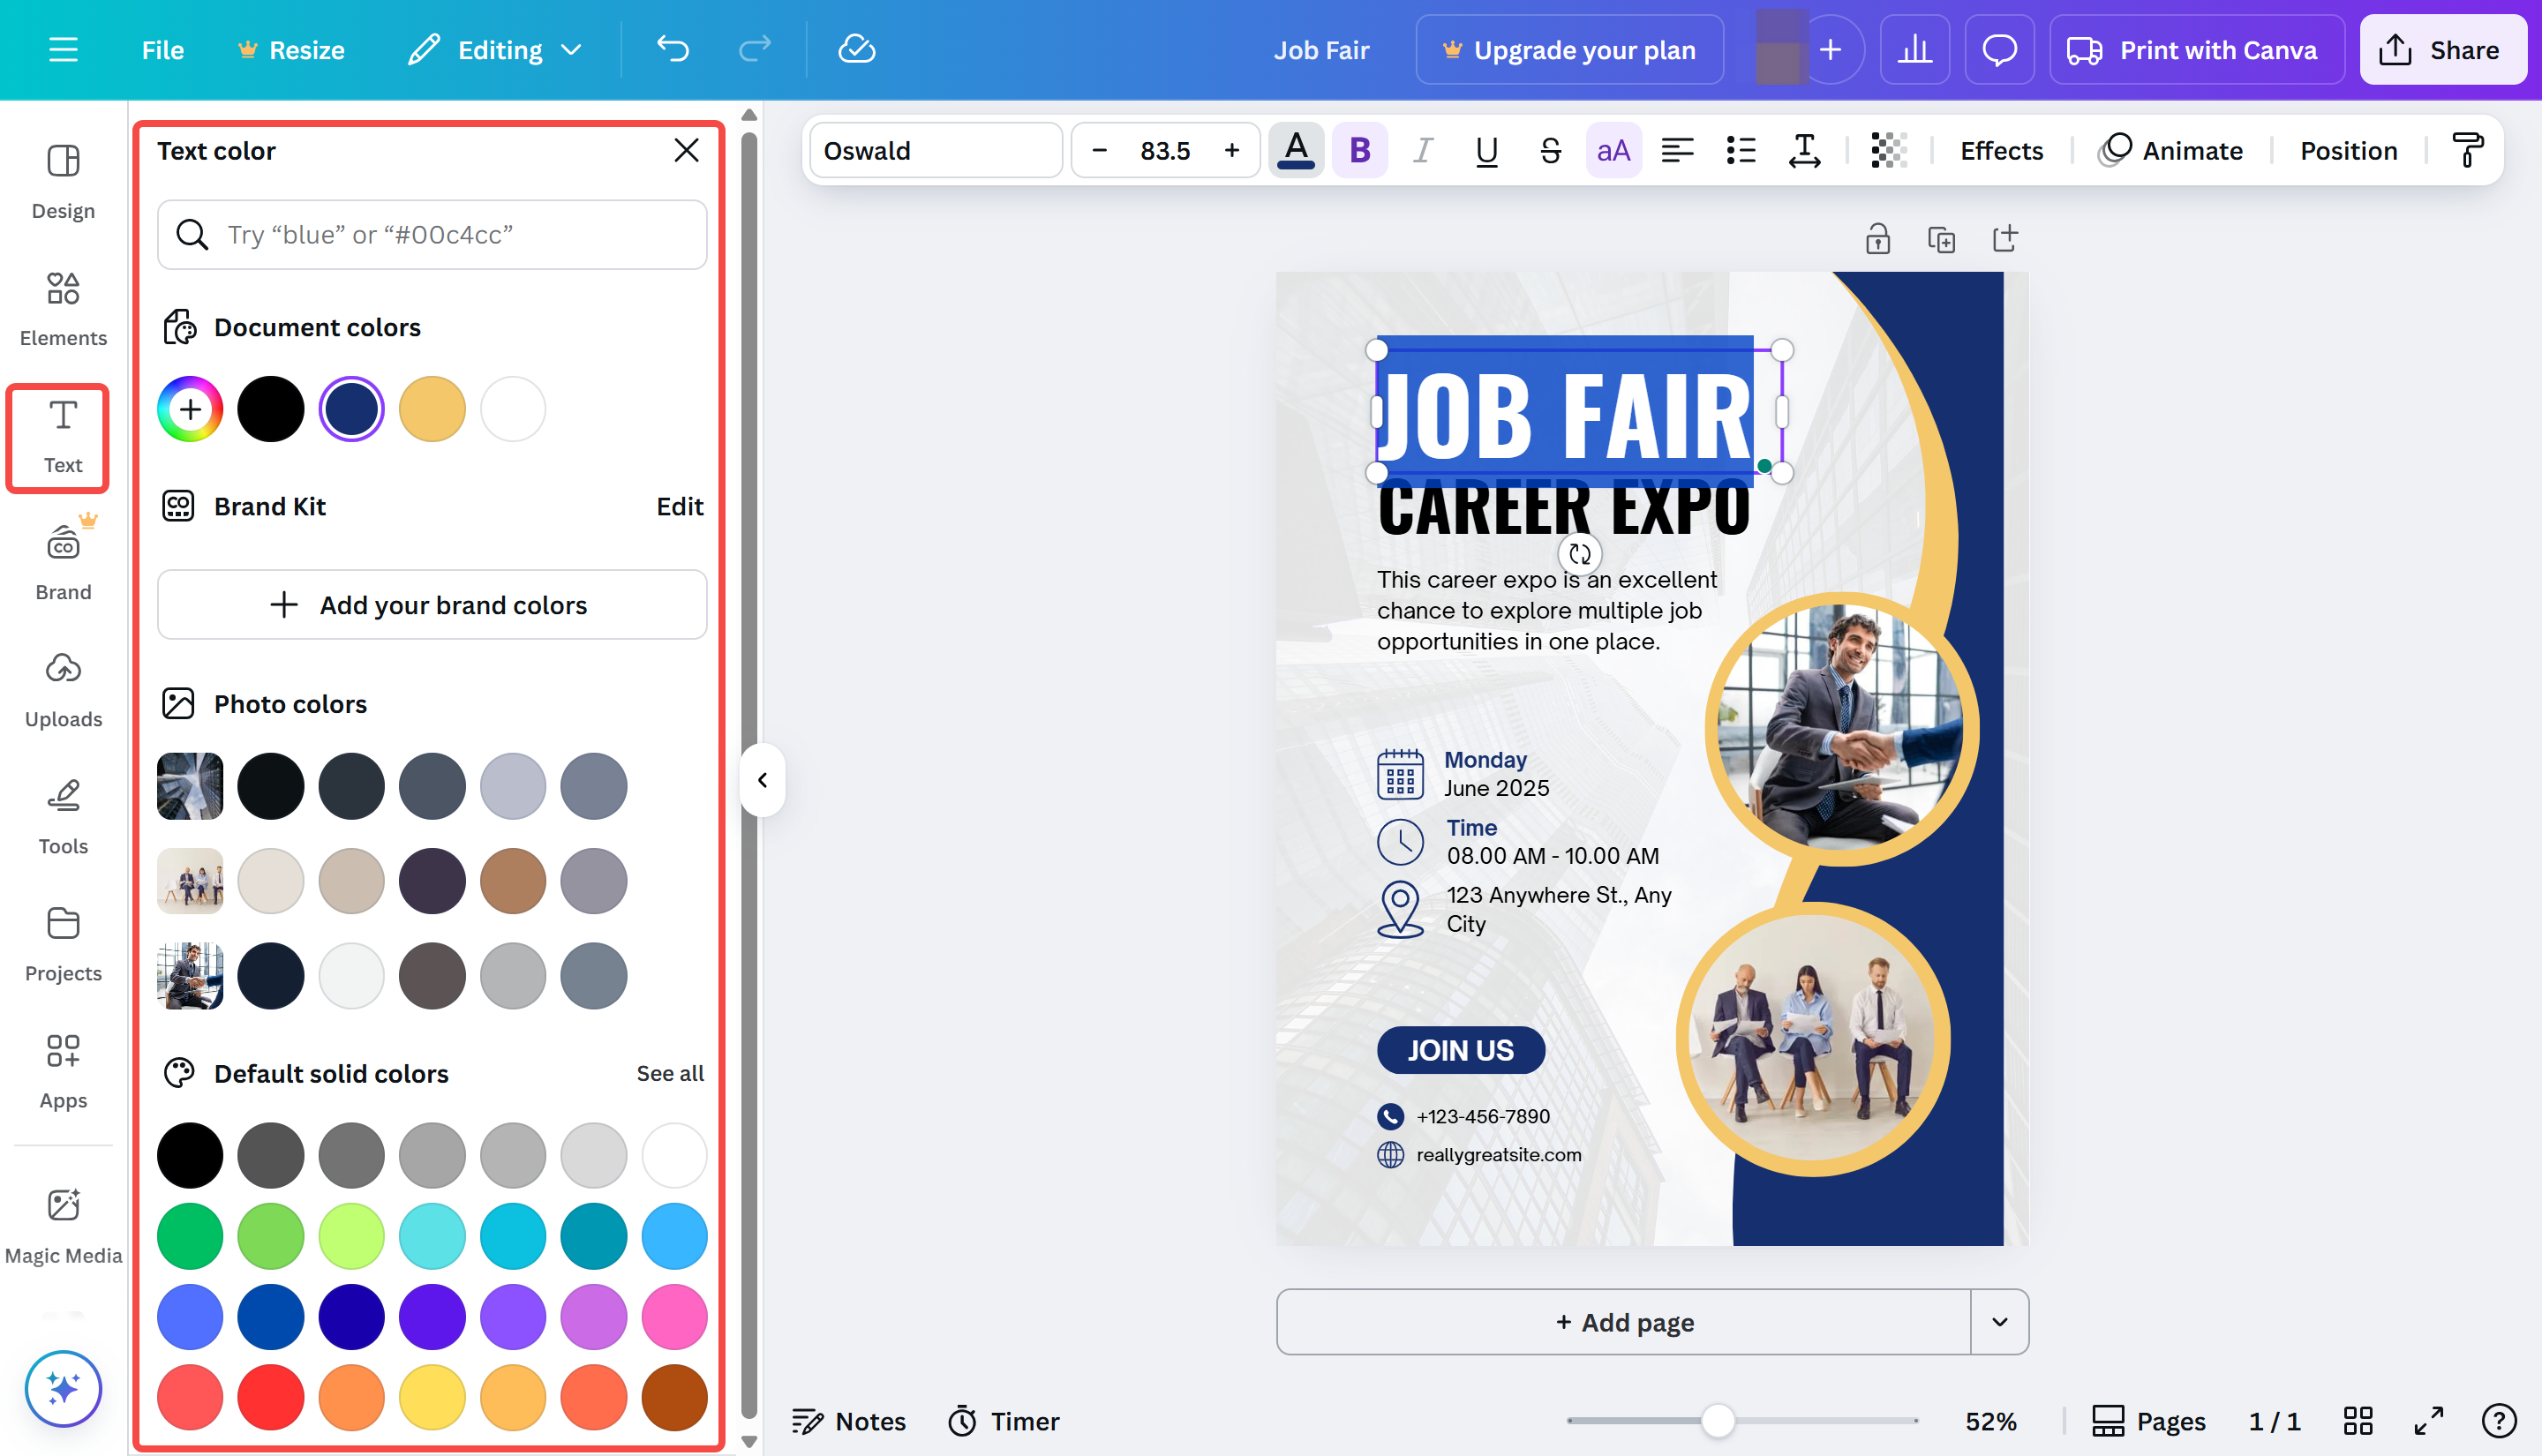Image resolution: width=2542 pixels, height=1456 pixels.
Task: Toggle bold on the selected text
Action: (x=1359, y=150)
